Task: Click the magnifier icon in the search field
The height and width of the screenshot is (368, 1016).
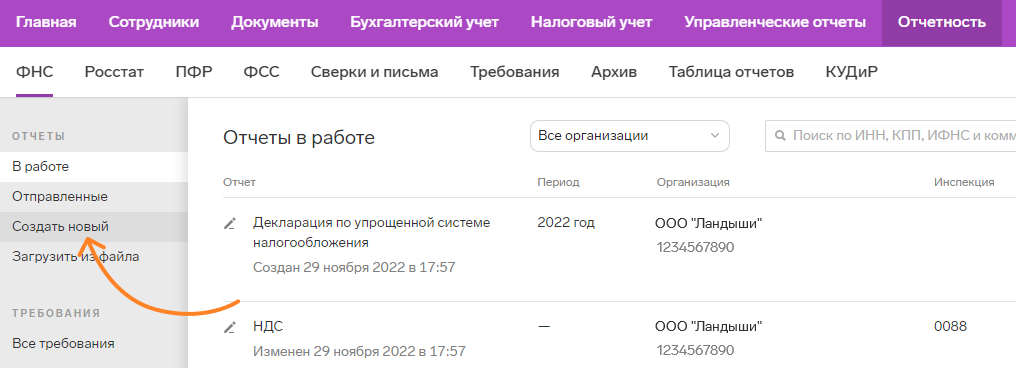Action: [781, 136]
